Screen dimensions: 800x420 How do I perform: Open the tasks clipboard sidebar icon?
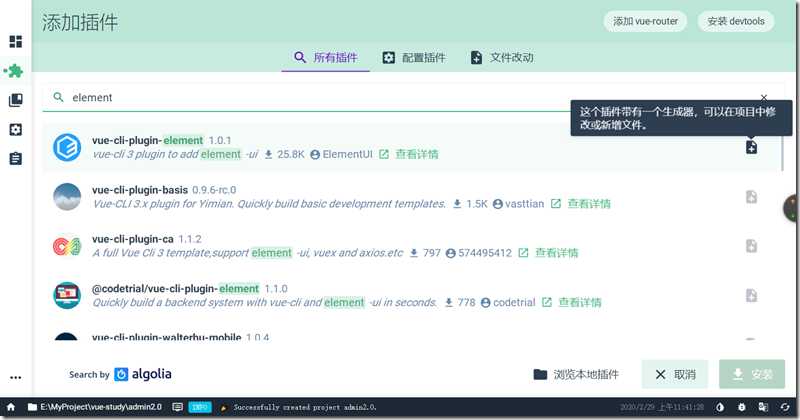(16, 159)
